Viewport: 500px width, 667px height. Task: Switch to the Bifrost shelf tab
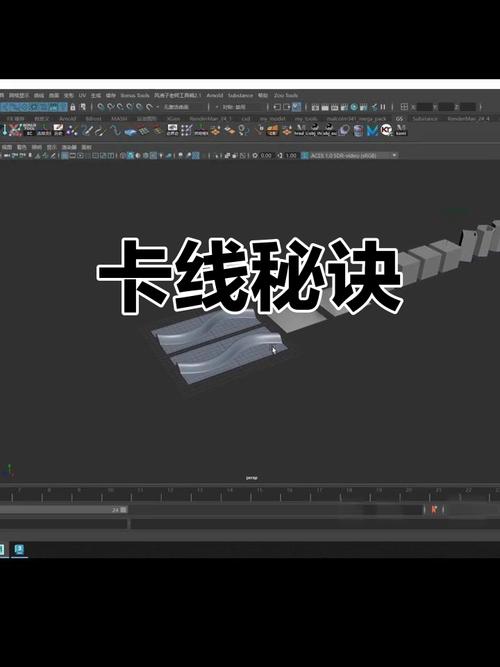[94, 119]
